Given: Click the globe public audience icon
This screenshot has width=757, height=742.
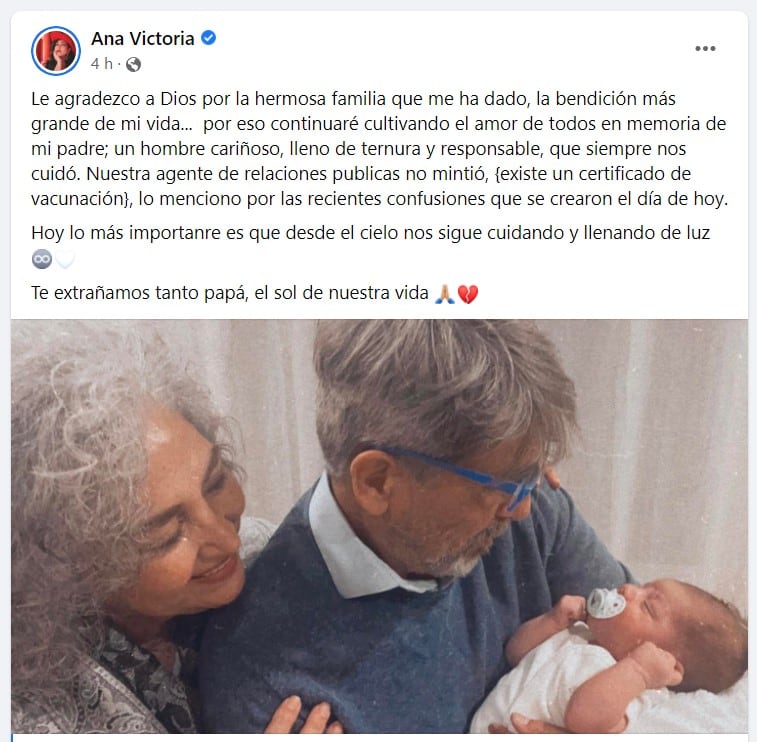Looking at the screenshot, I should [133, 64].
